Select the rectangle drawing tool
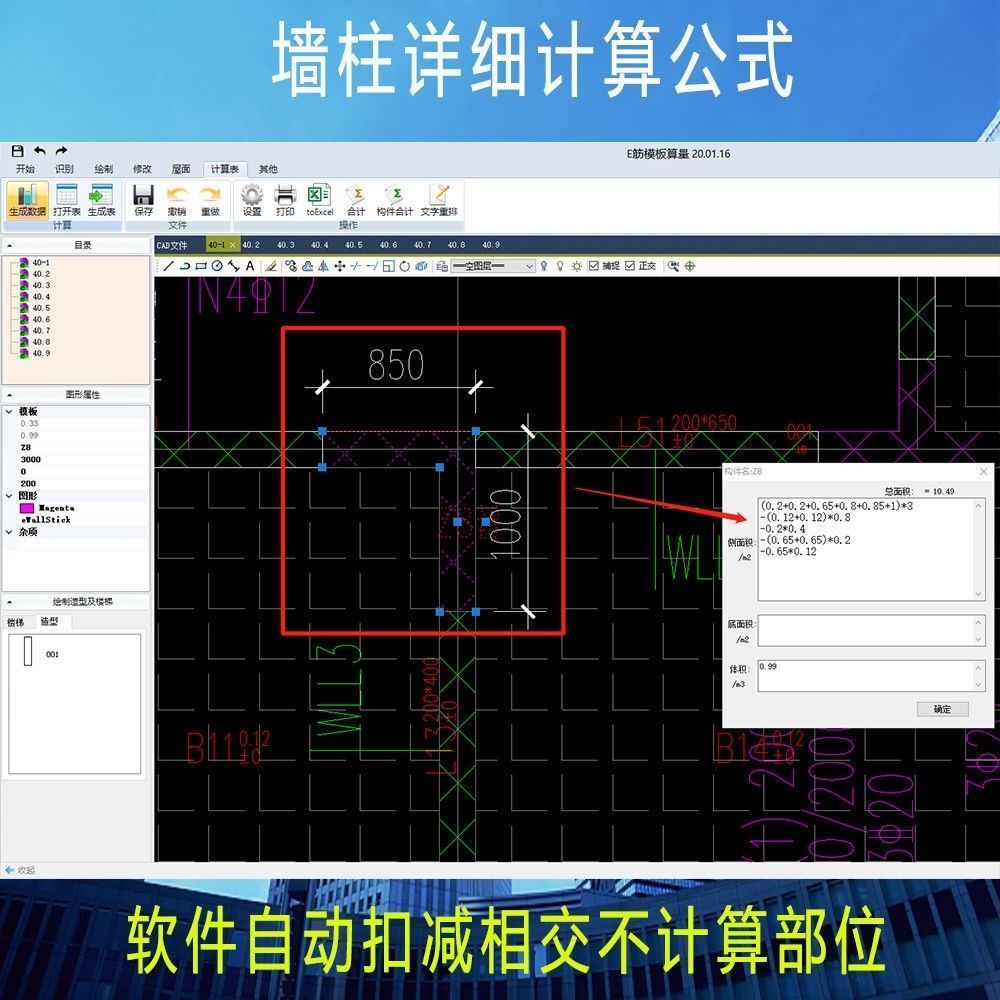The height and width of the screenshot is (1000, 1000). click(201, 266)
